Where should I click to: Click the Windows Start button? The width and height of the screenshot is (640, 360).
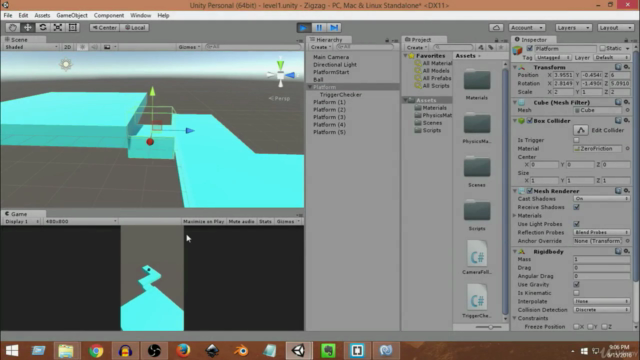[x=12, y=350]
